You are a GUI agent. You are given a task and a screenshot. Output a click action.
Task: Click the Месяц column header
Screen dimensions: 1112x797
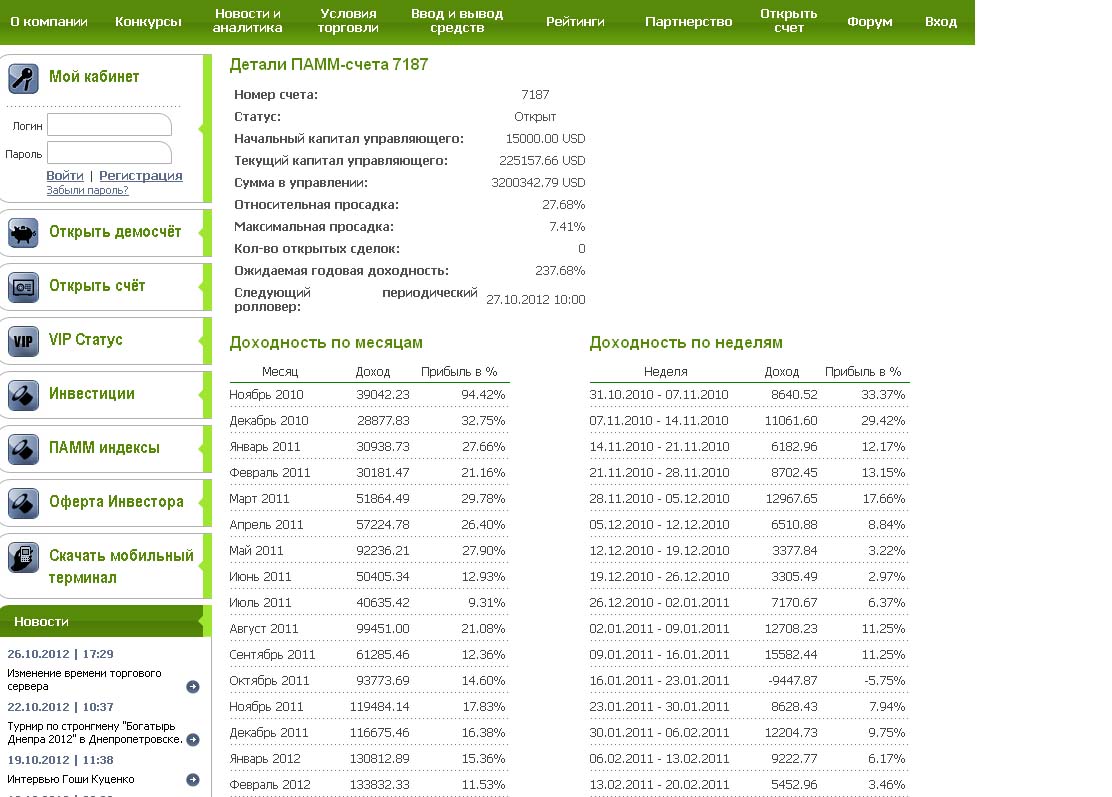click(x=280, y=372)
